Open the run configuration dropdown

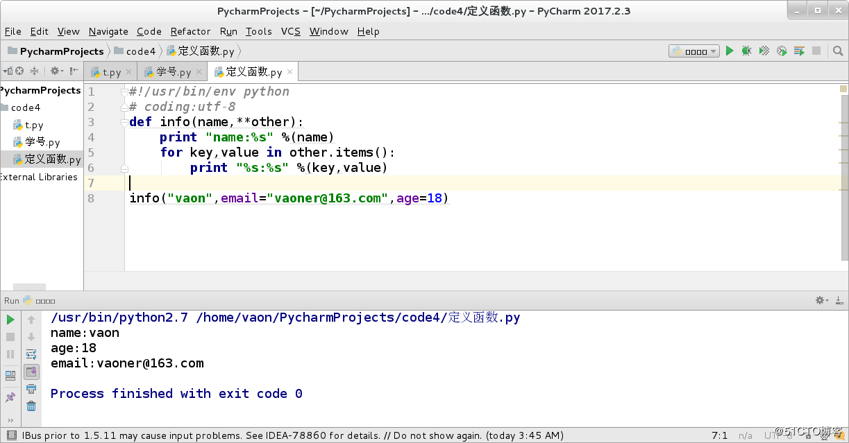(694, 51)
